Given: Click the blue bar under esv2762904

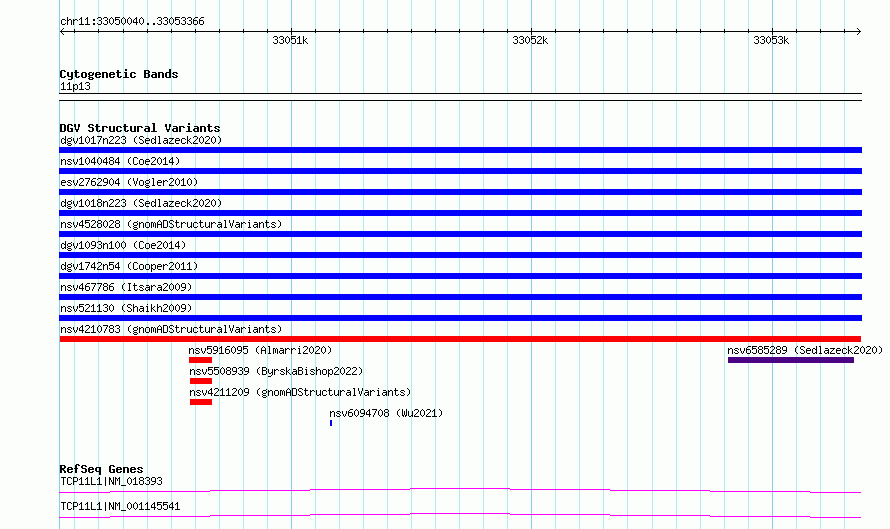Looking at the screenshot, I should click(x=460, y=192).
